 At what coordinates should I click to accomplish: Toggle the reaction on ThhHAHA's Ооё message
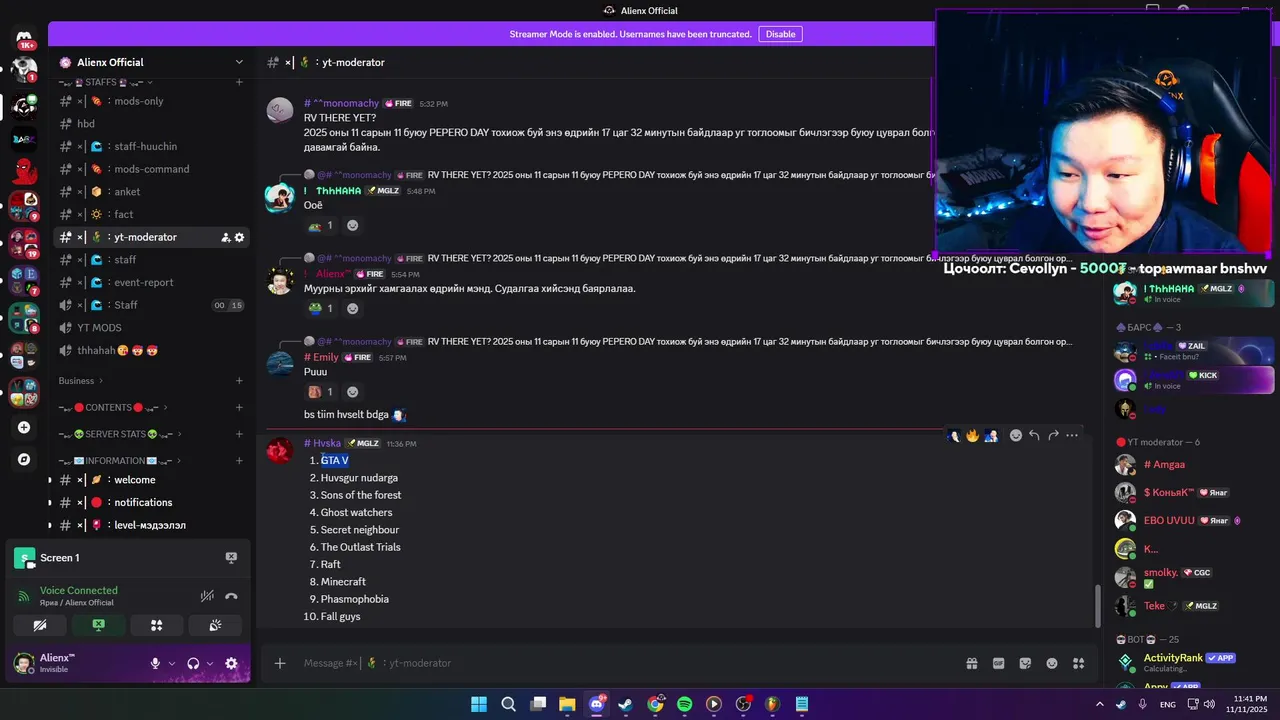pyautogui.click(x=321, y=226)
